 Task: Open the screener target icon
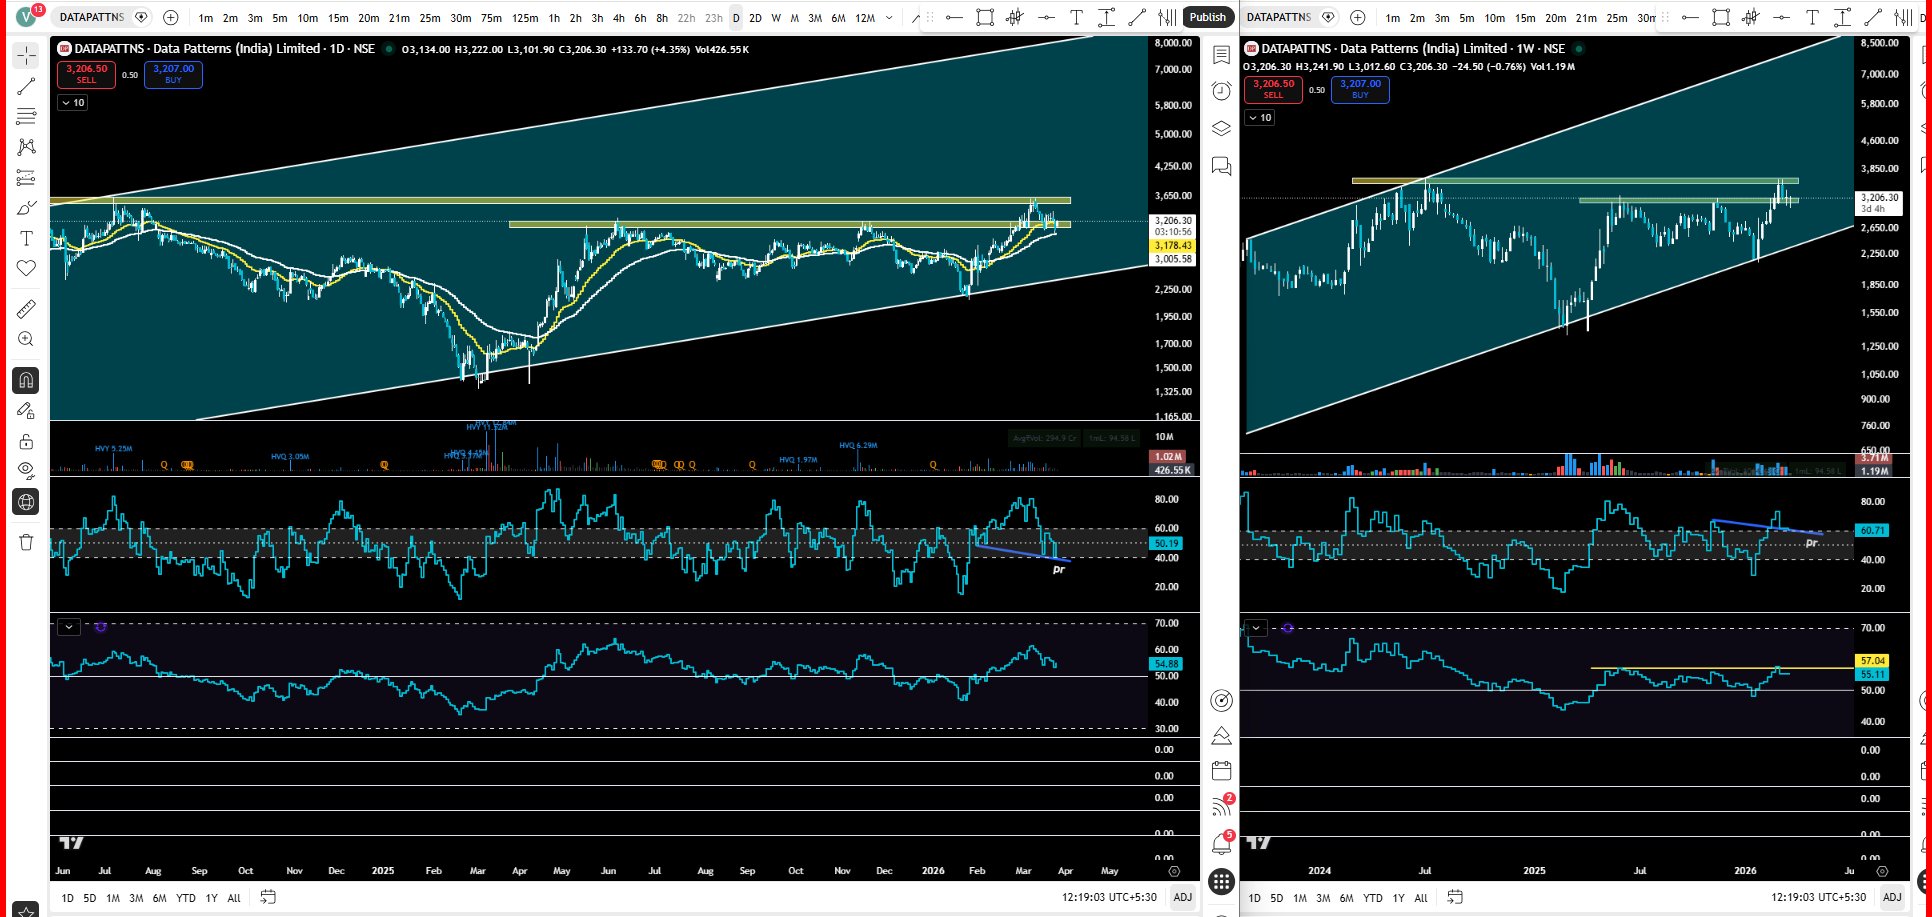pyautogui.click(x=1221, y=700)
